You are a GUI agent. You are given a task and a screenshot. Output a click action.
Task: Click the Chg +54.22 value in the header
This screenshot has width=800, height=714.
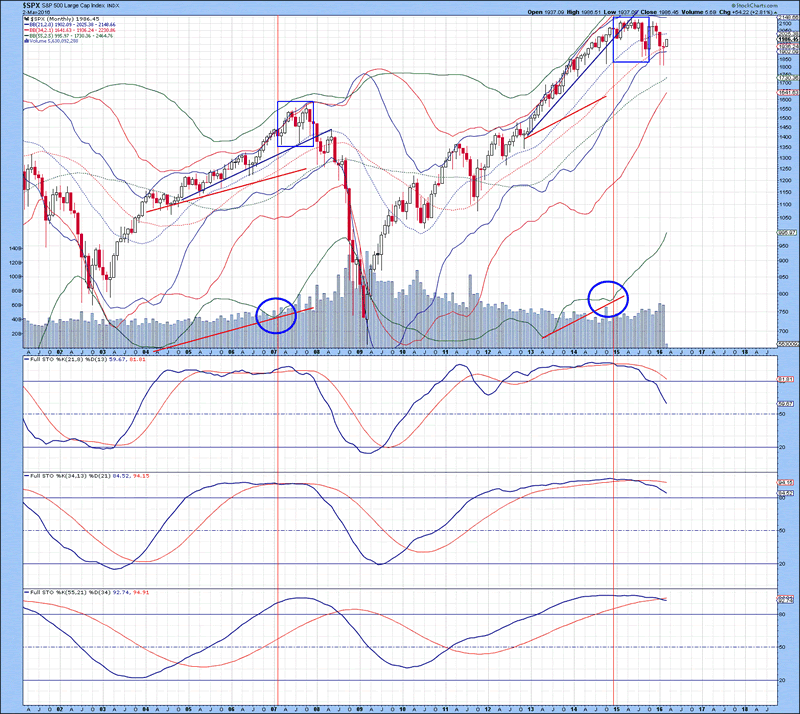744,12
